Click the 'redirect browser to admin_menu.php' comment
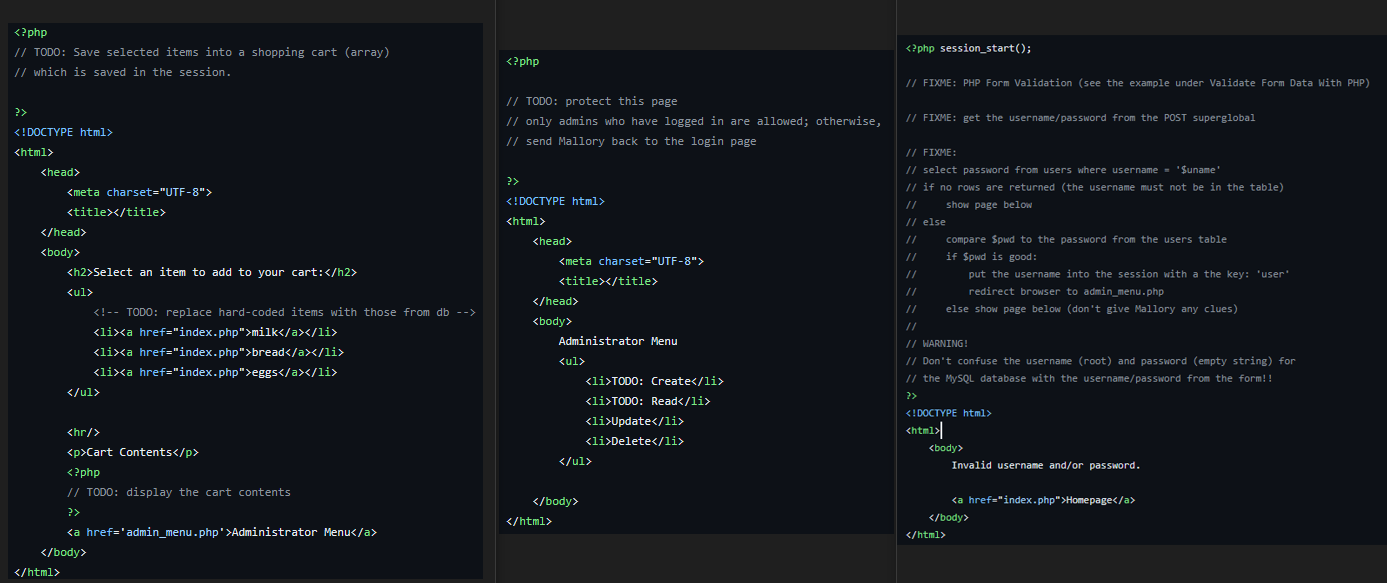1387x583 pixels. (x=1065, y=292)
